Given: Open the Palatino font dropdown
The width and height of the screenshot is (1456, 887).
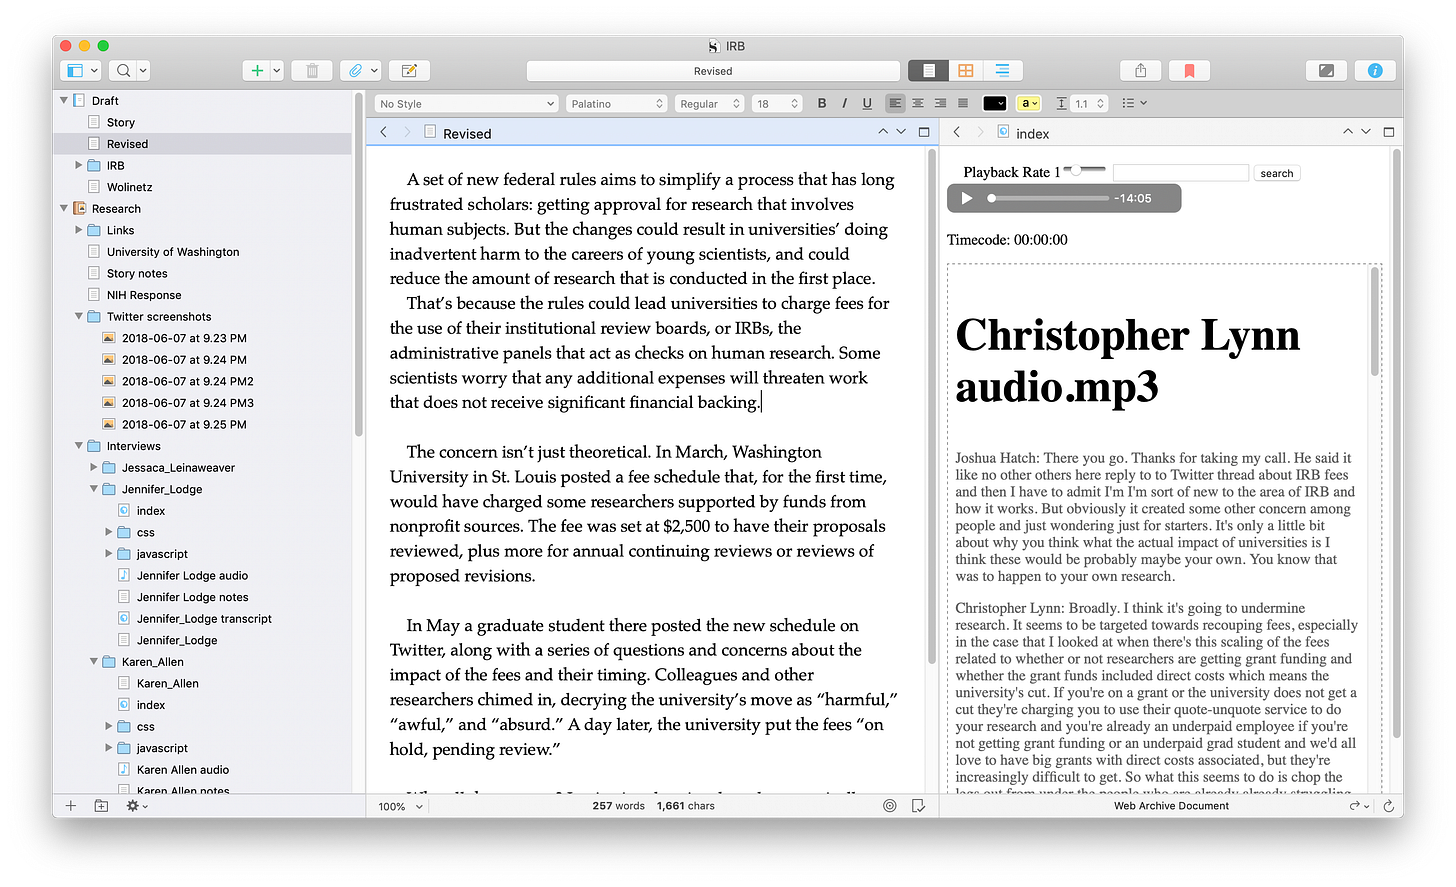Looking at the screenshot, I should coord(616,103).
